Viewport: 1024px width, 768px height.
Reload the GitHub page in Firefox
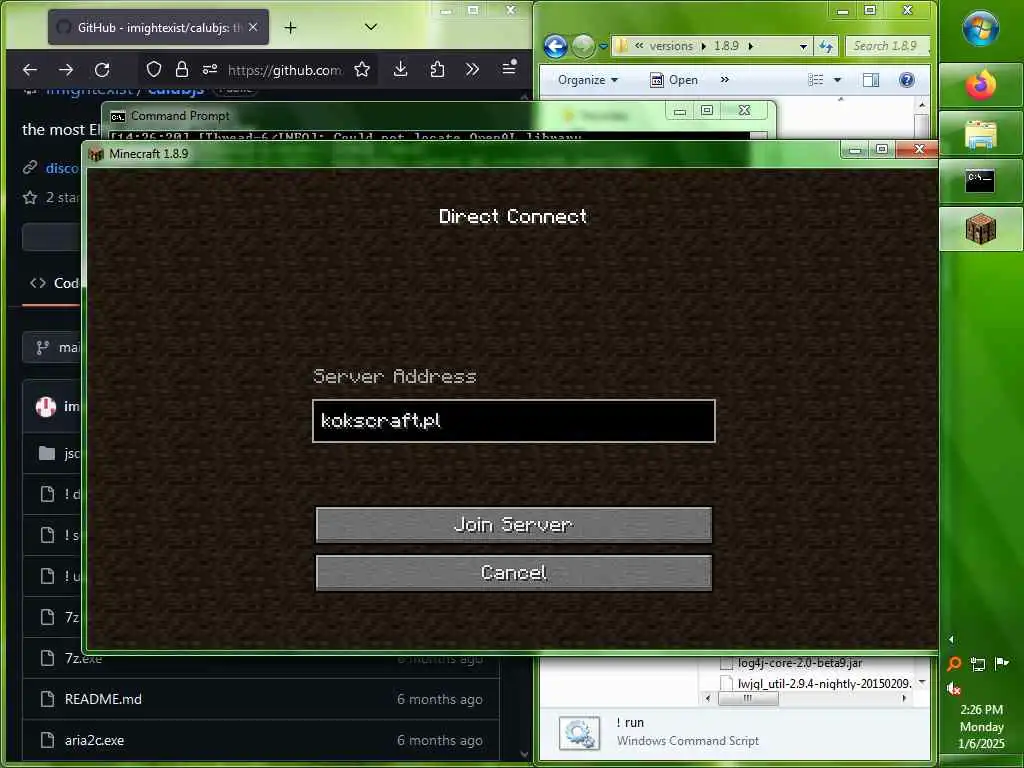point(102,69)
